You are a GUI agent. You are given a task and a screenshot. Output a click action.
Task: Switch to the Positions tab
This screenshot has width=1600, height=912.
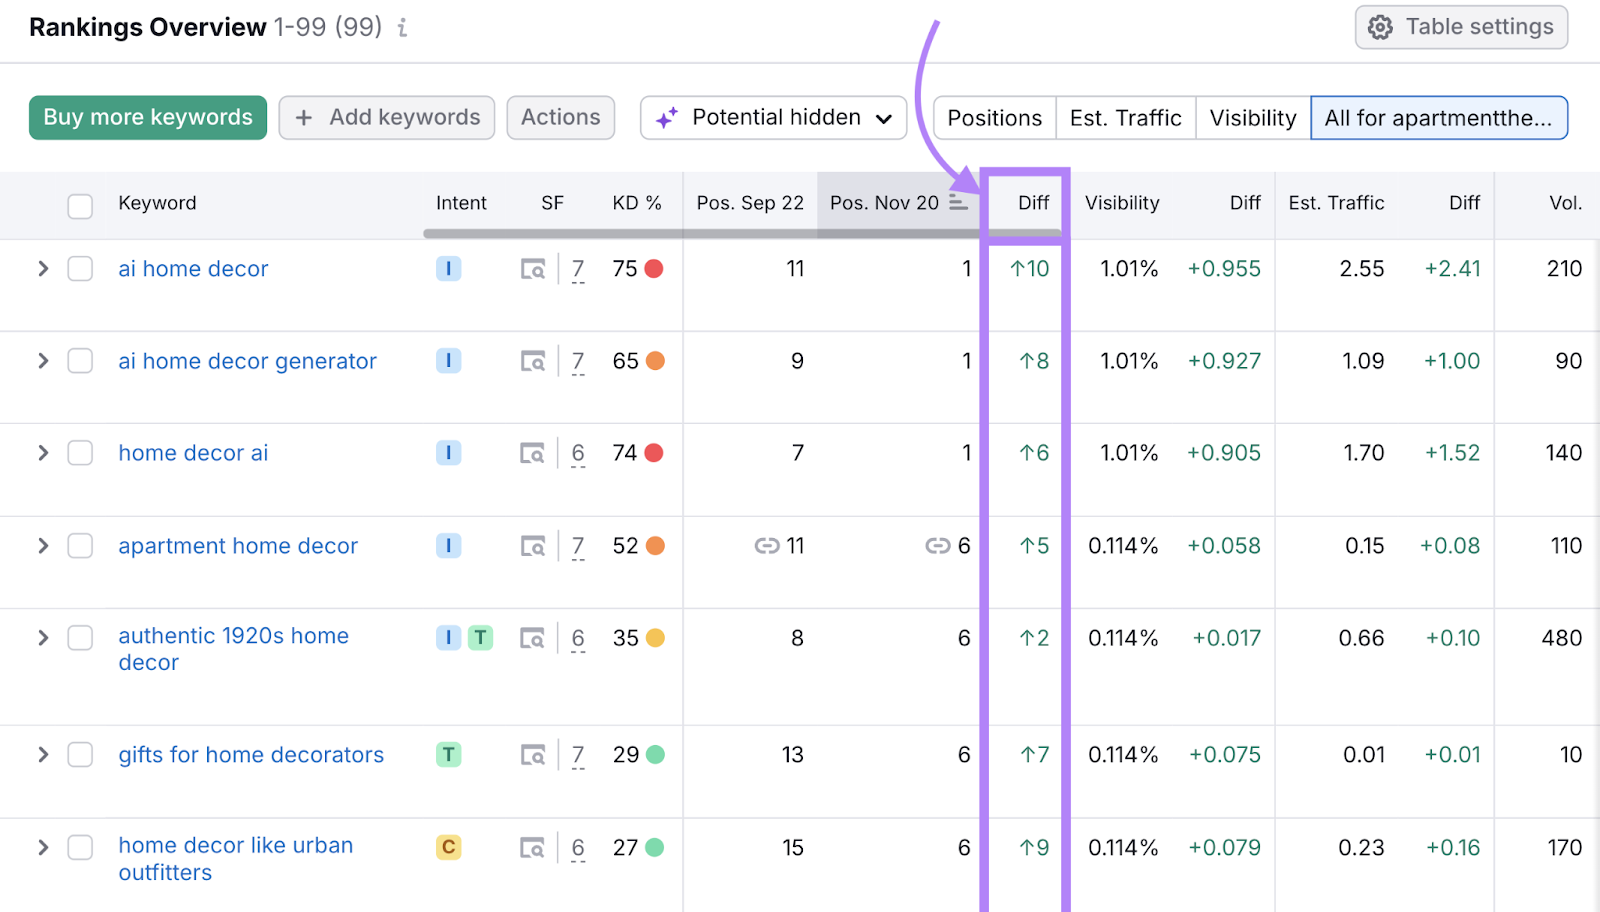tap(994, 117)
